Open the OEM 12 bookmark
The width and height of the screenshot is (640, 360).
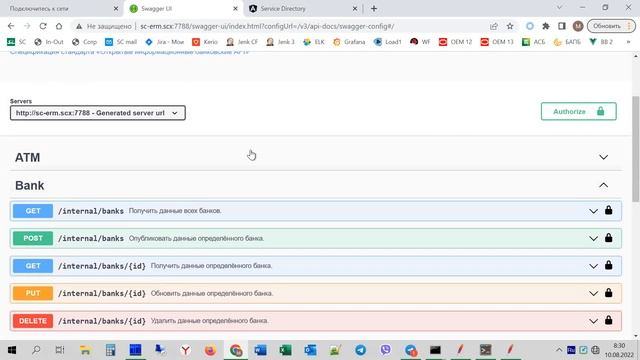[x=455, y=42]
